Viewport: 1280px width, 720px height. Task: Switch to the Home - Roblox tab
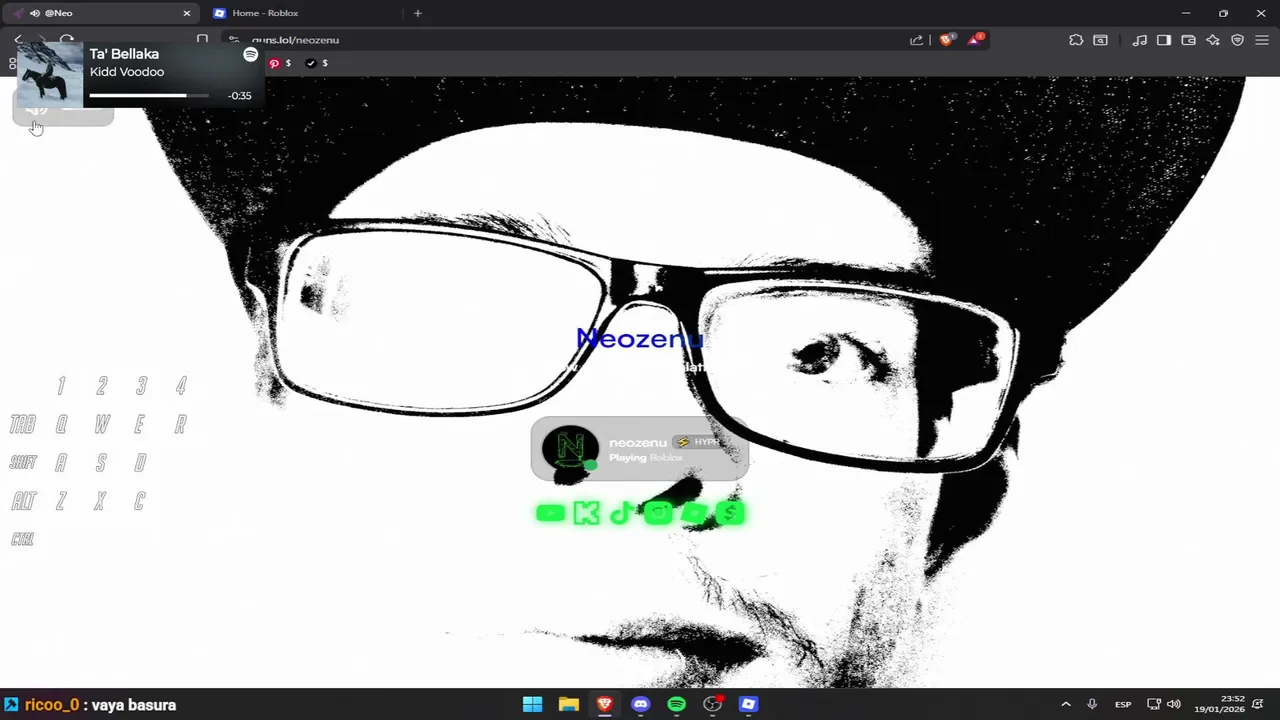click(x=300, y=13)
